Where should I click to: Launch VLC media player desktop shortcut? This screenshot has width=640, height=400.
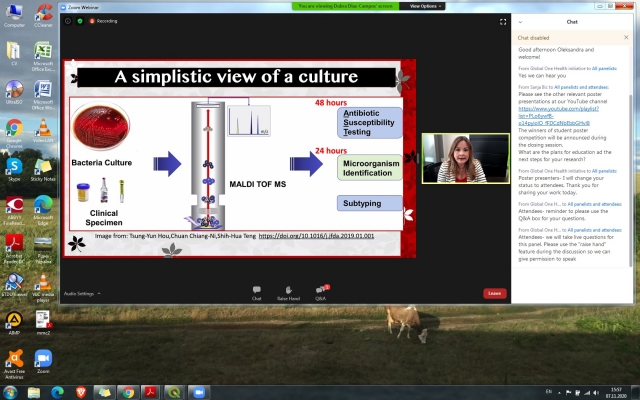pos(43,127)
